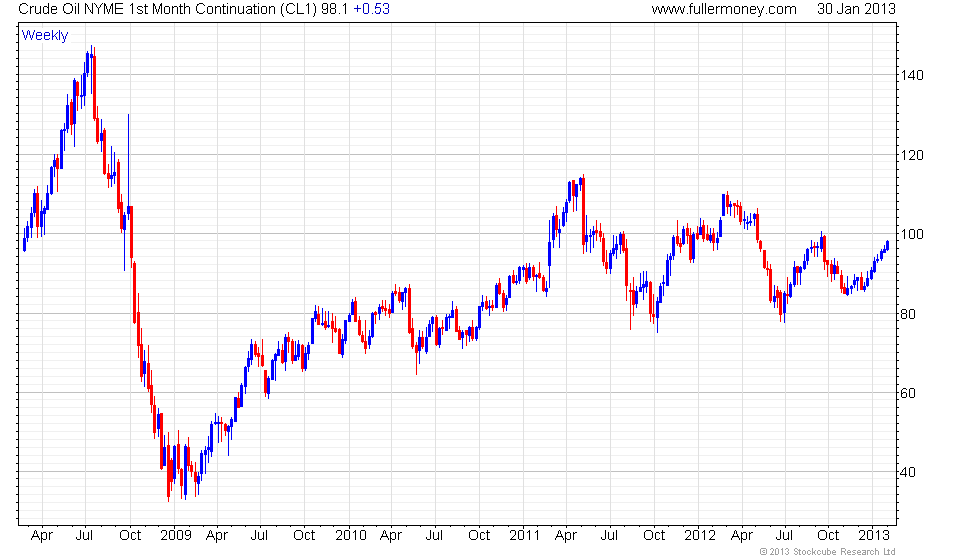Select the '+0.53' price change value
This screenshot has height=560, width=980.
371,9
